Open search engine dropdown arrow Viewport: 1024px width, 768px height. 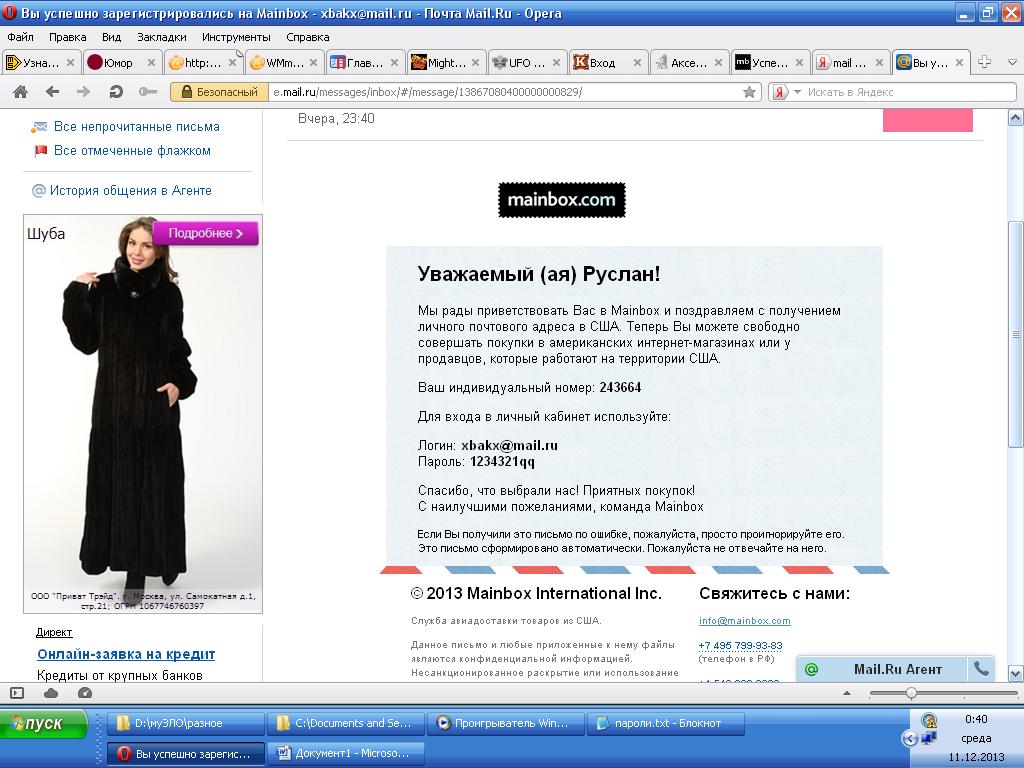click(x=797, y=92)
